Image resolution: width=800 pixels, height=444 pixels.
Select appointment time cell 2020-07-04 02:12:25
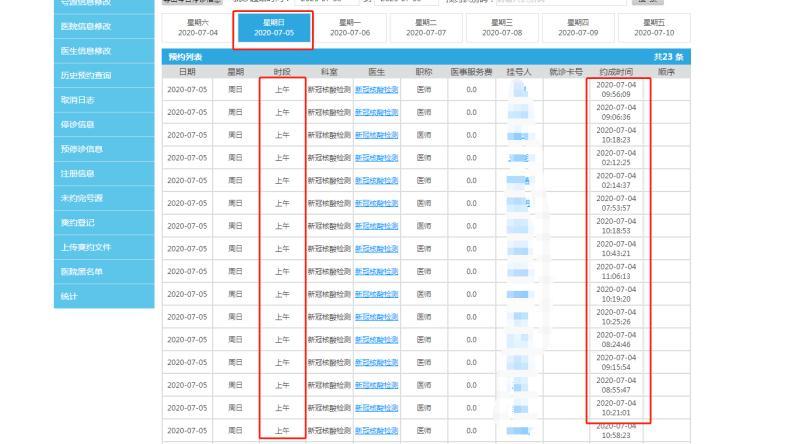click(x=616, y=158)
